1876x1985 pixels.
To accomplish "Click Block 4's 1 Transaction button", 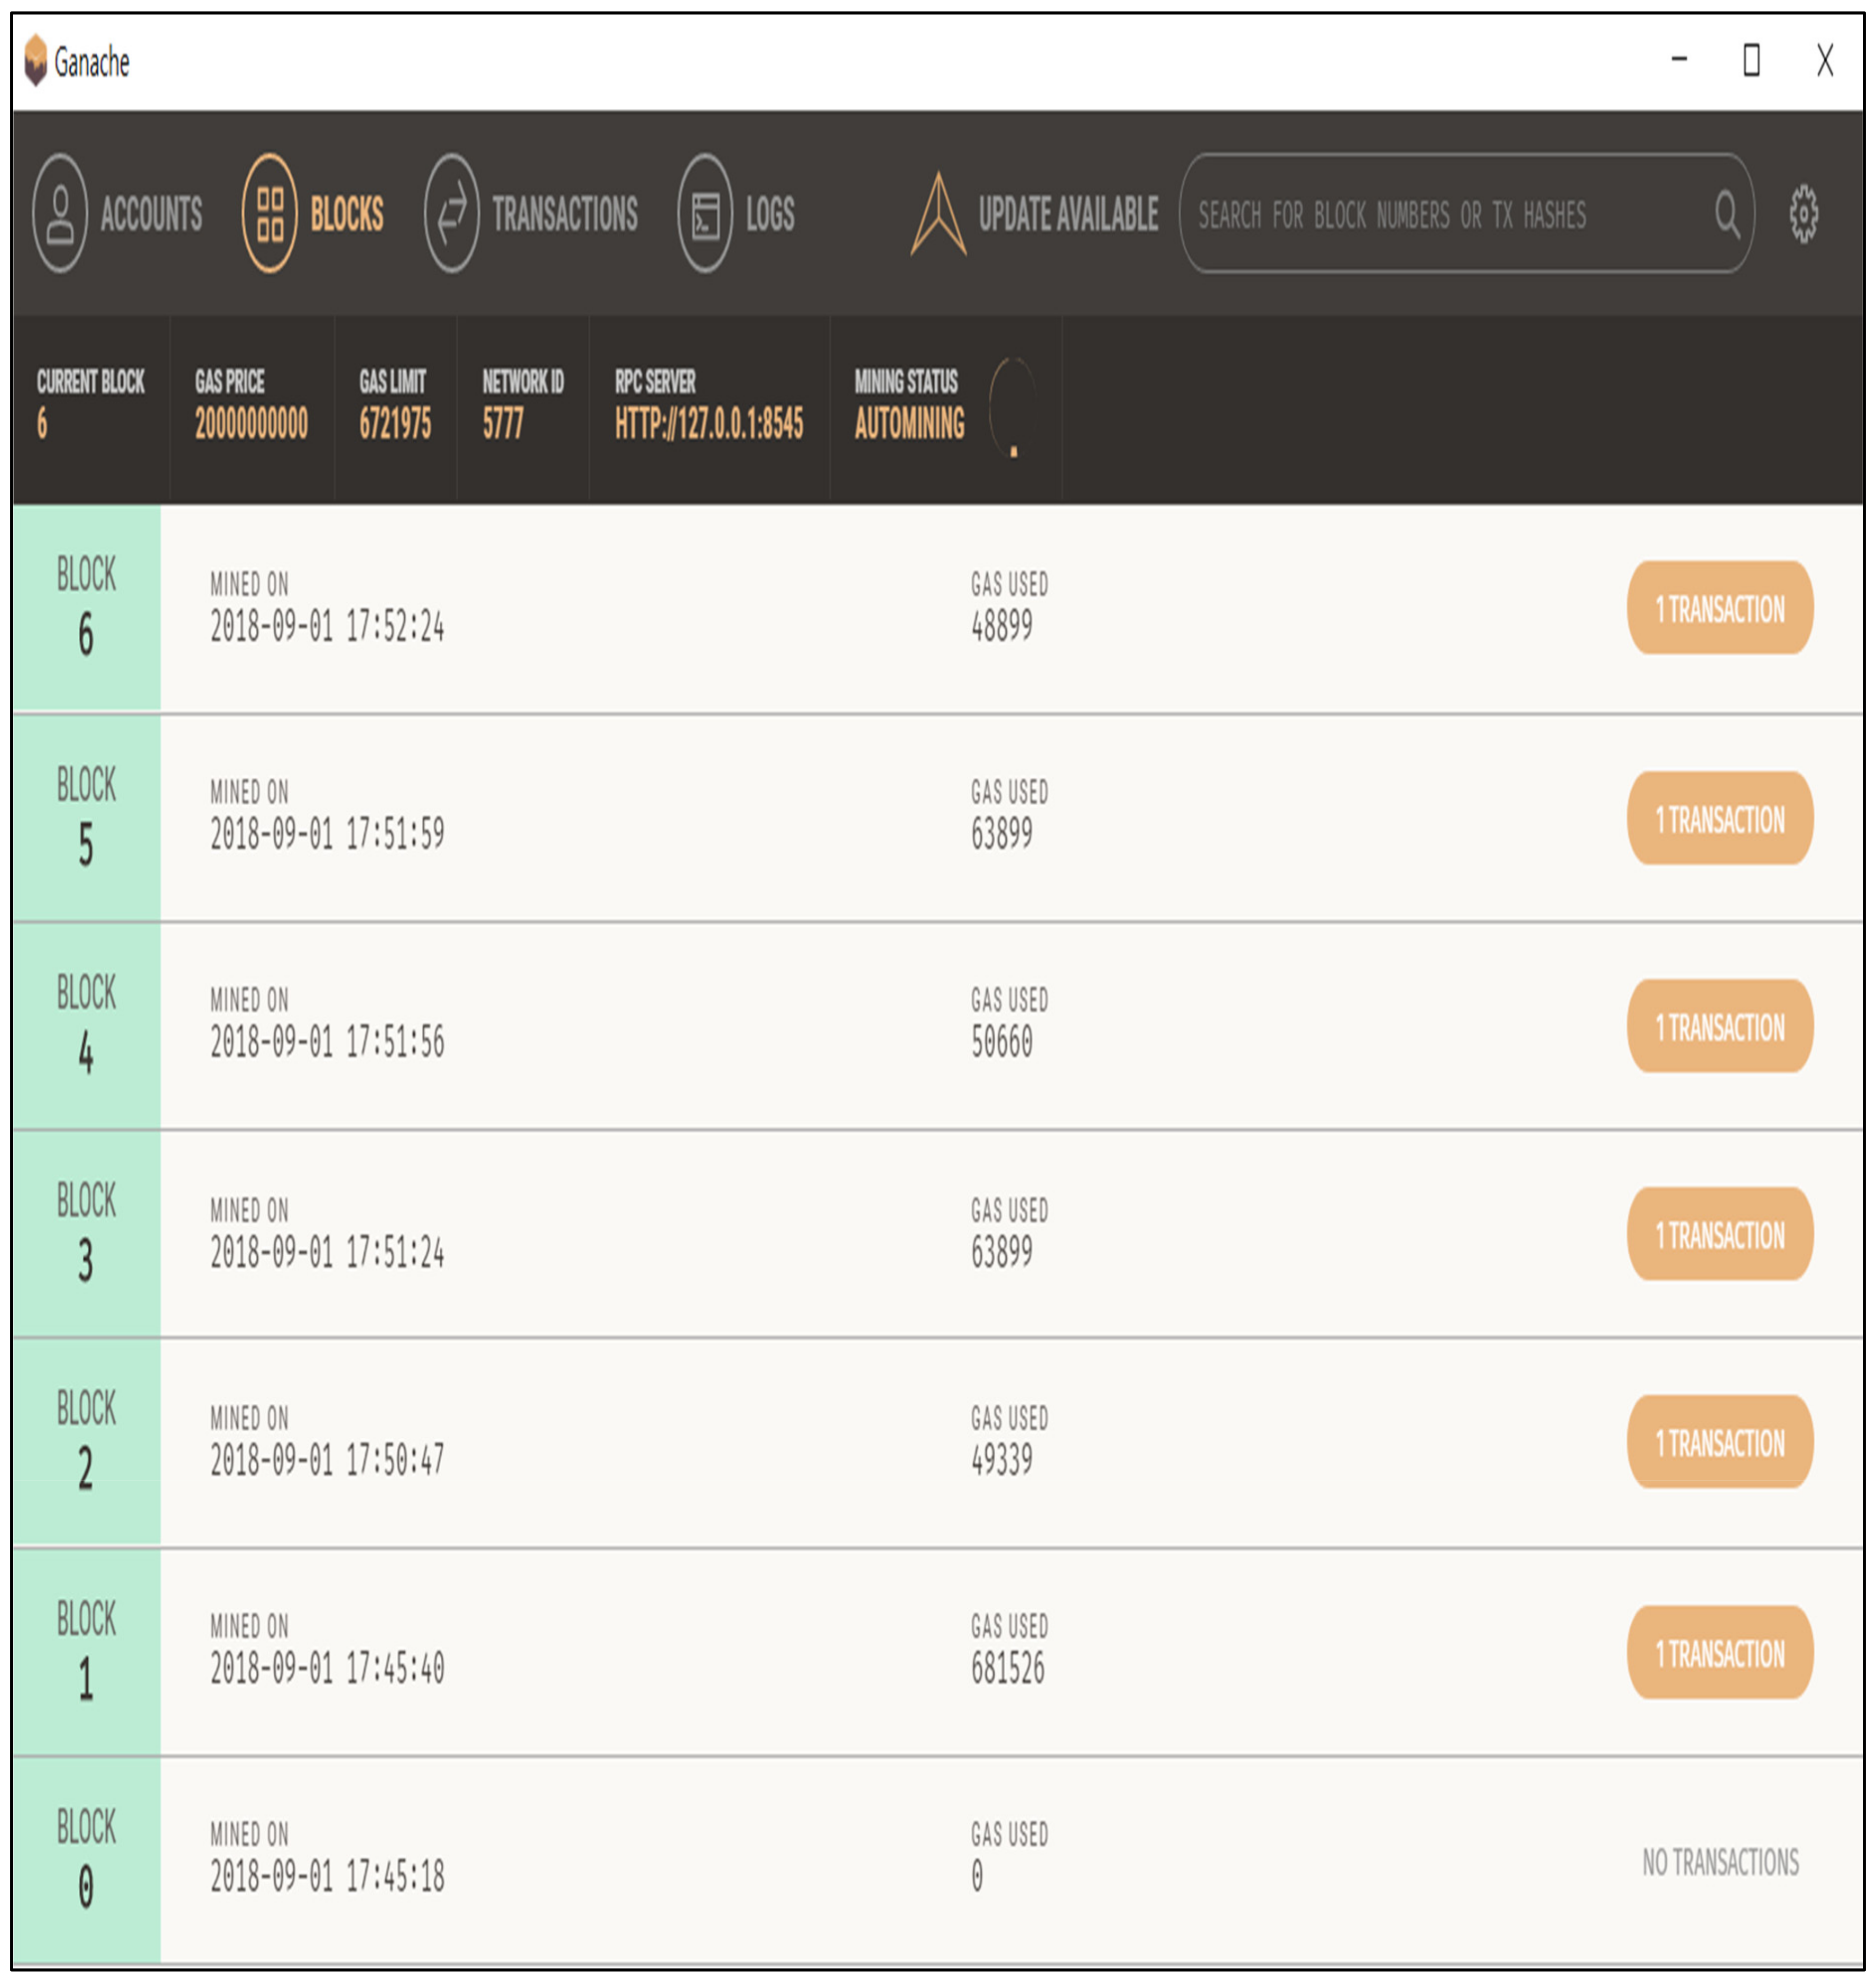I will click(x=1719, y=1027).
